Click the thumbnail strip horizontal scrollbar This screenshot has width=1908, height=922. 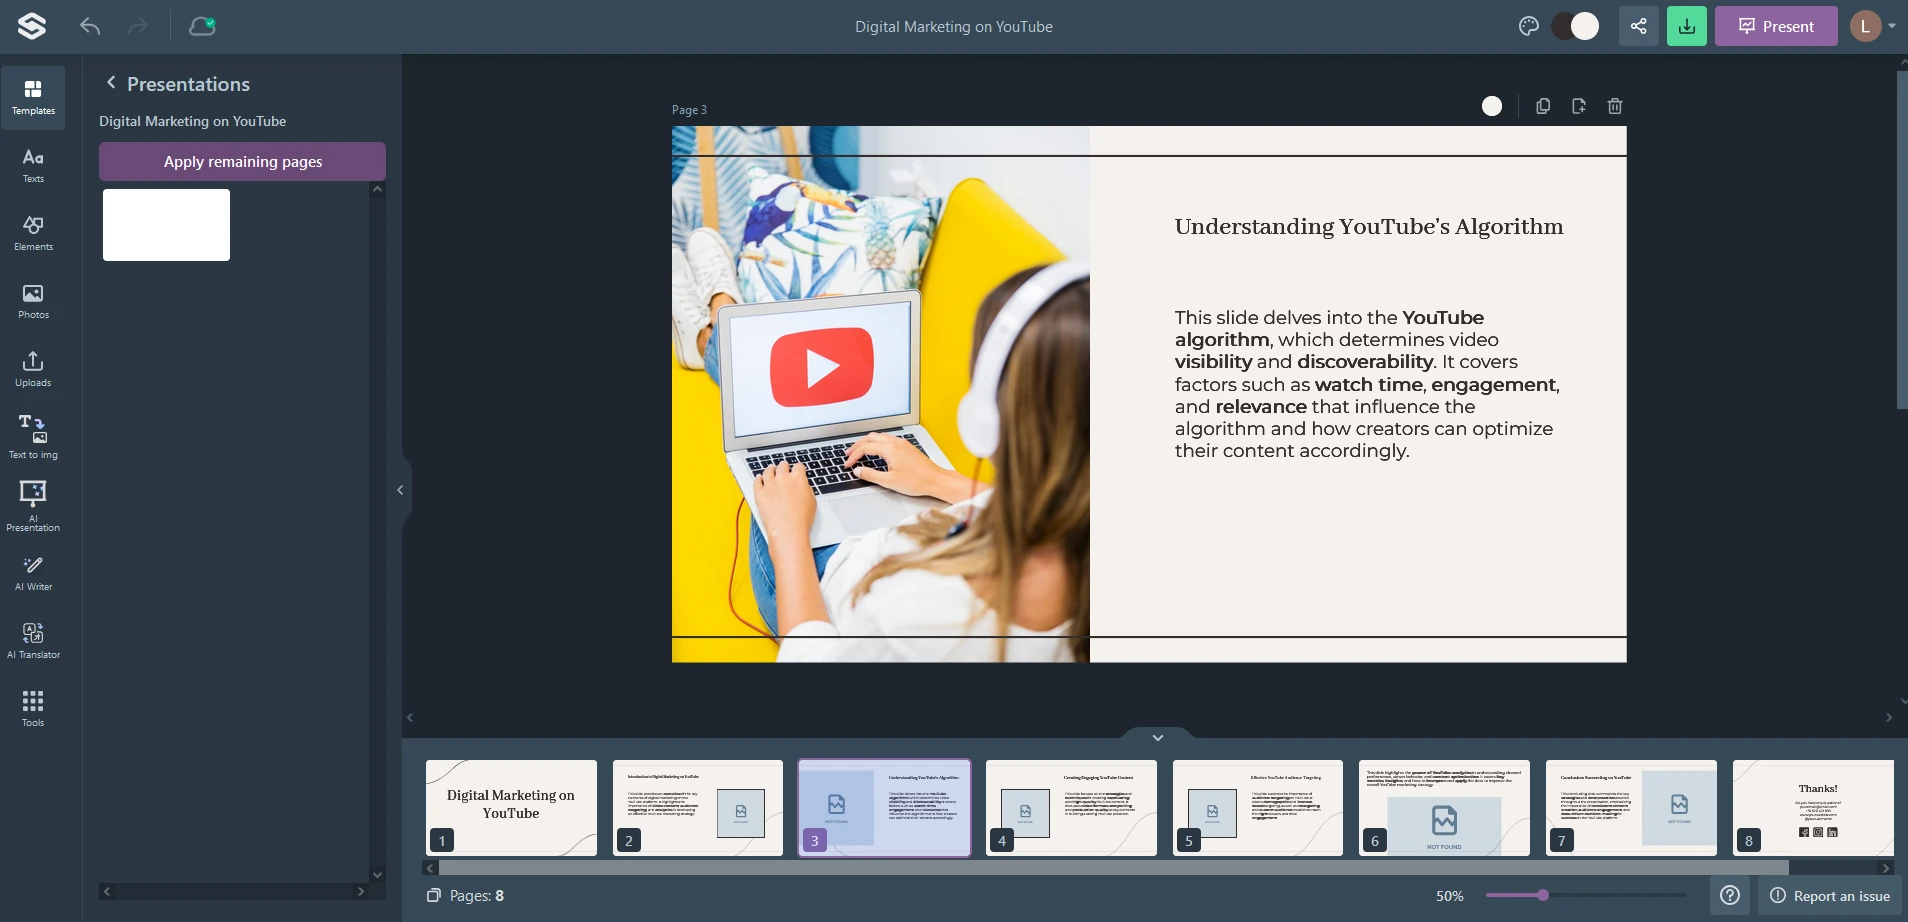pyautogui.click(x=1113, y=868)
